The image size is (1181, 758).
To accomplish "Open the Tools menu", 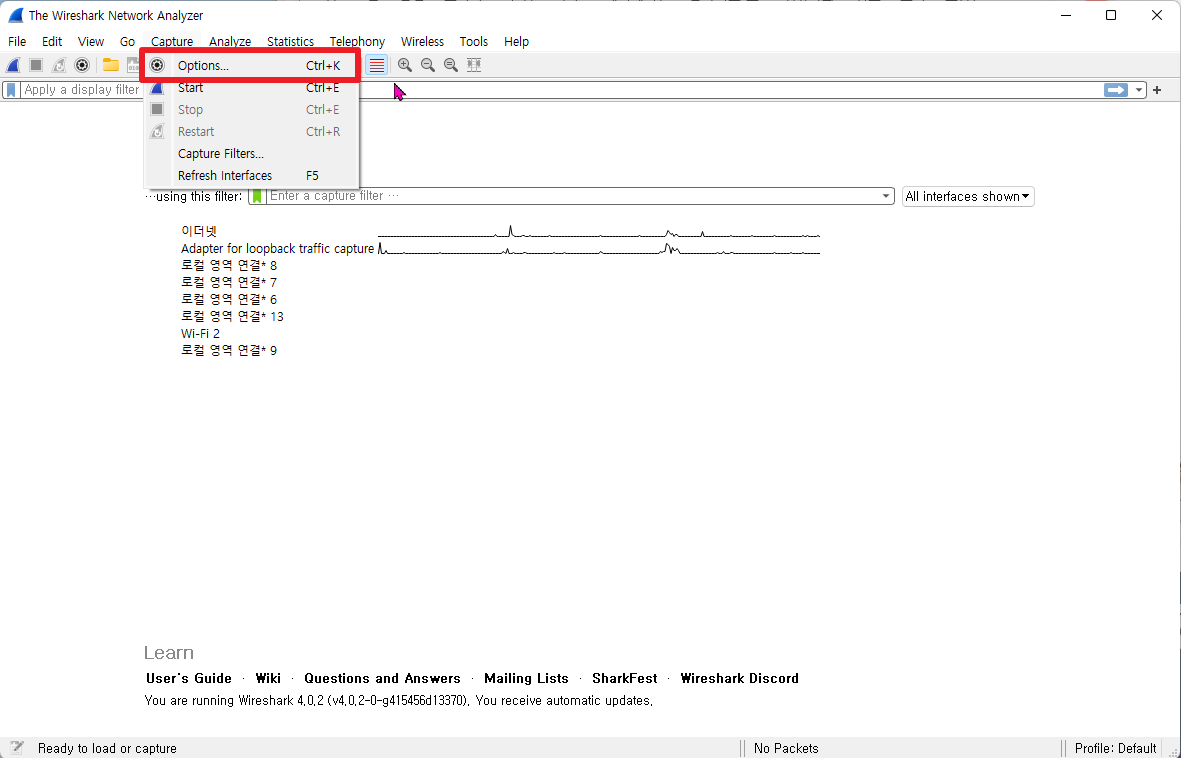I will click(474, 41).
